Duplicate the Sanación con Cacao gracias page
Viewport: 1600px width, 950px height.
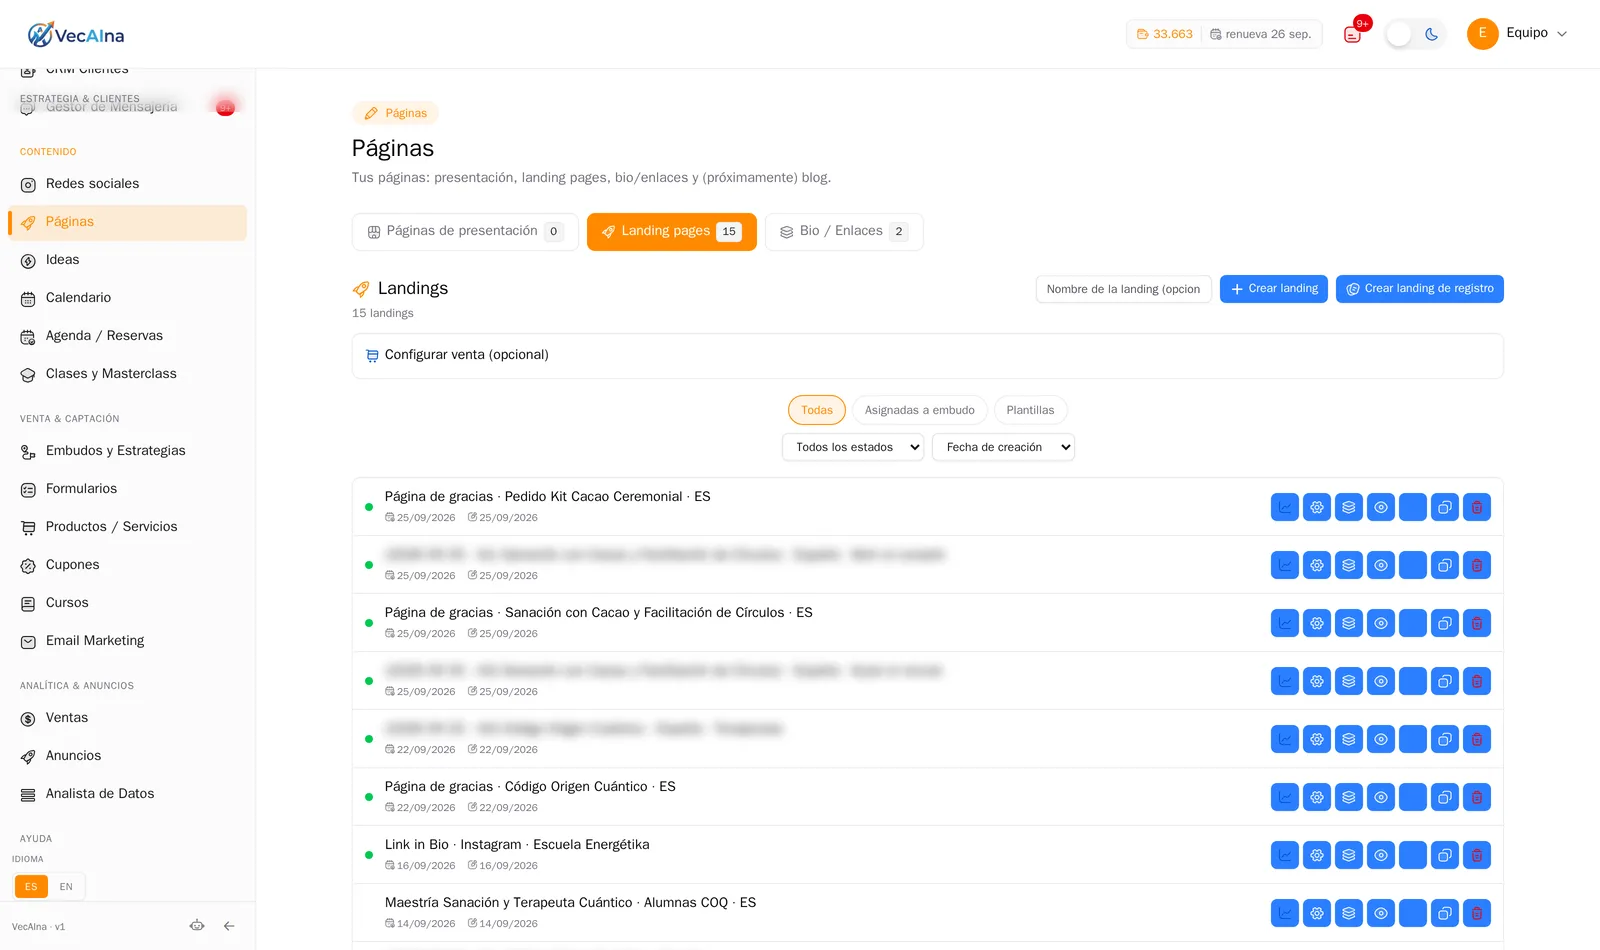click(1445, 623)
